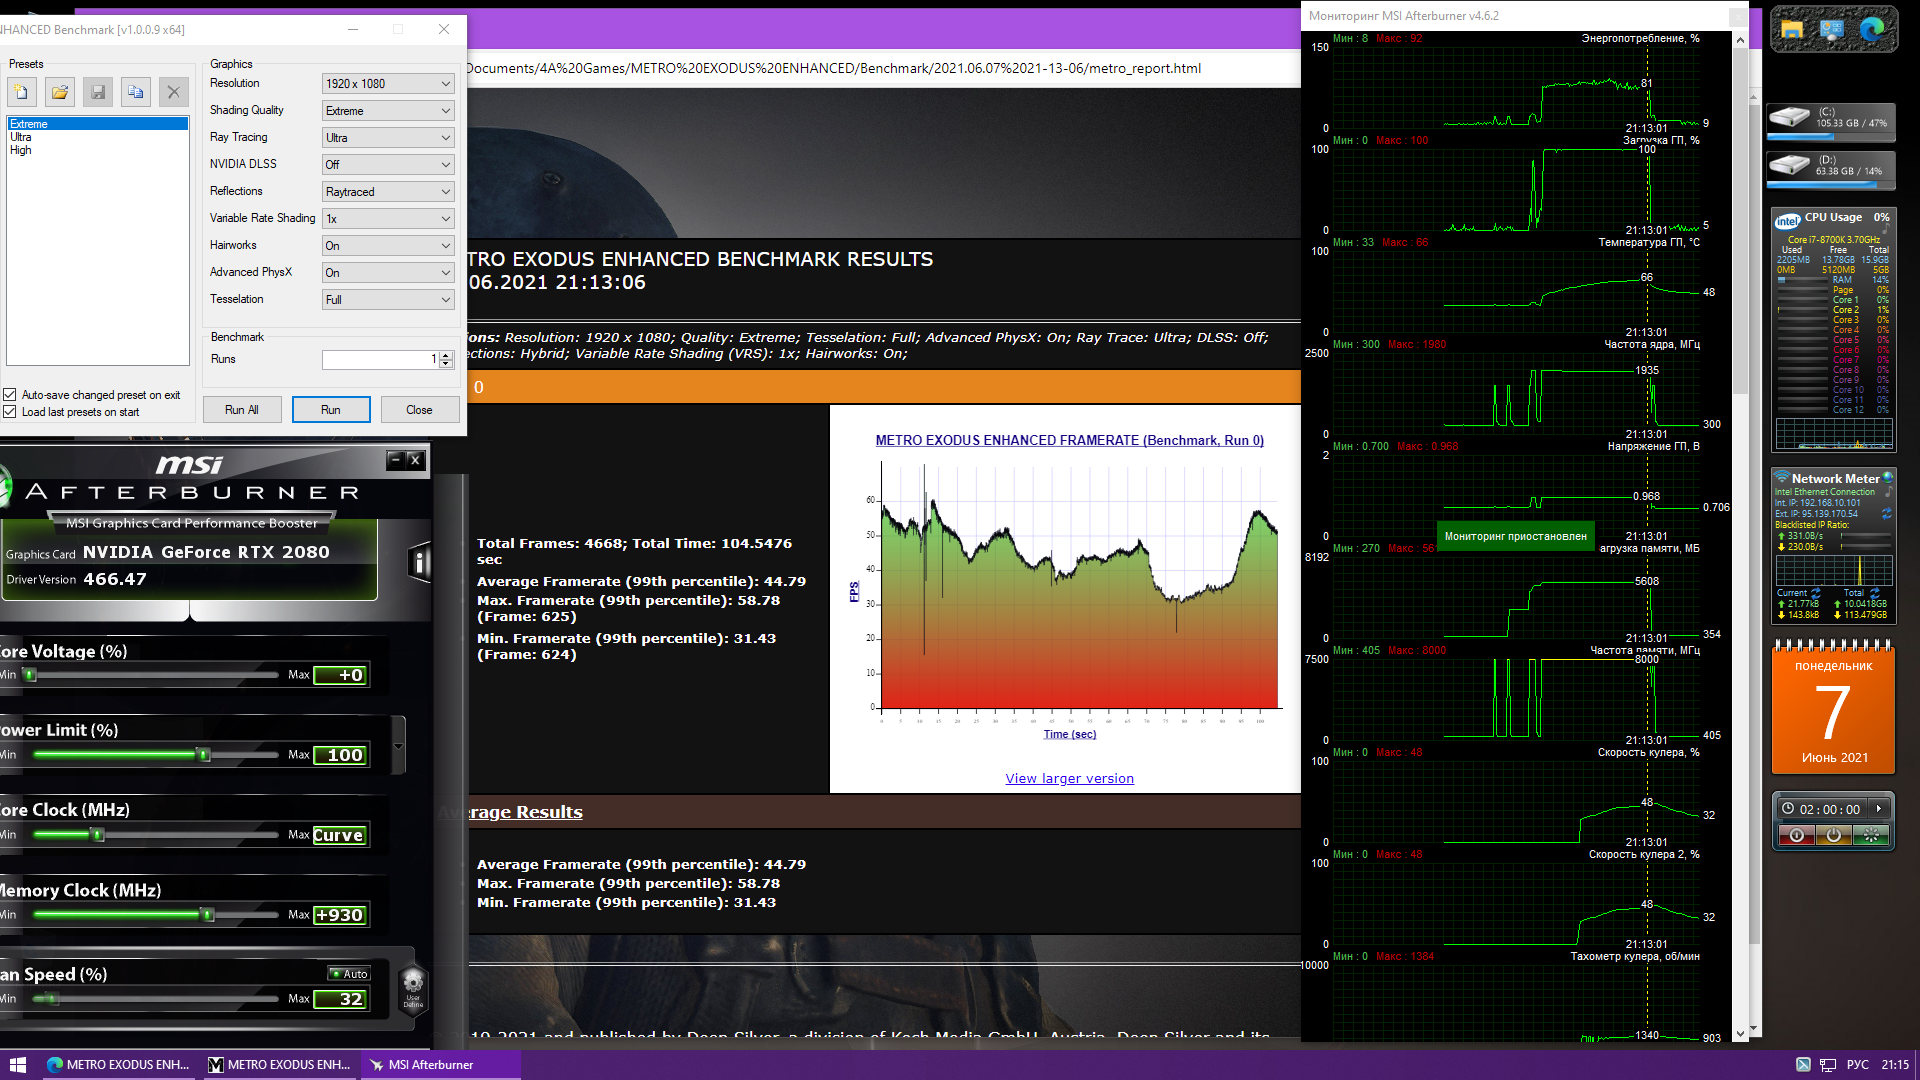Expand the Ray Tracing dropdown
The image size is (1920, 1080).
click(x=388, y=138)
